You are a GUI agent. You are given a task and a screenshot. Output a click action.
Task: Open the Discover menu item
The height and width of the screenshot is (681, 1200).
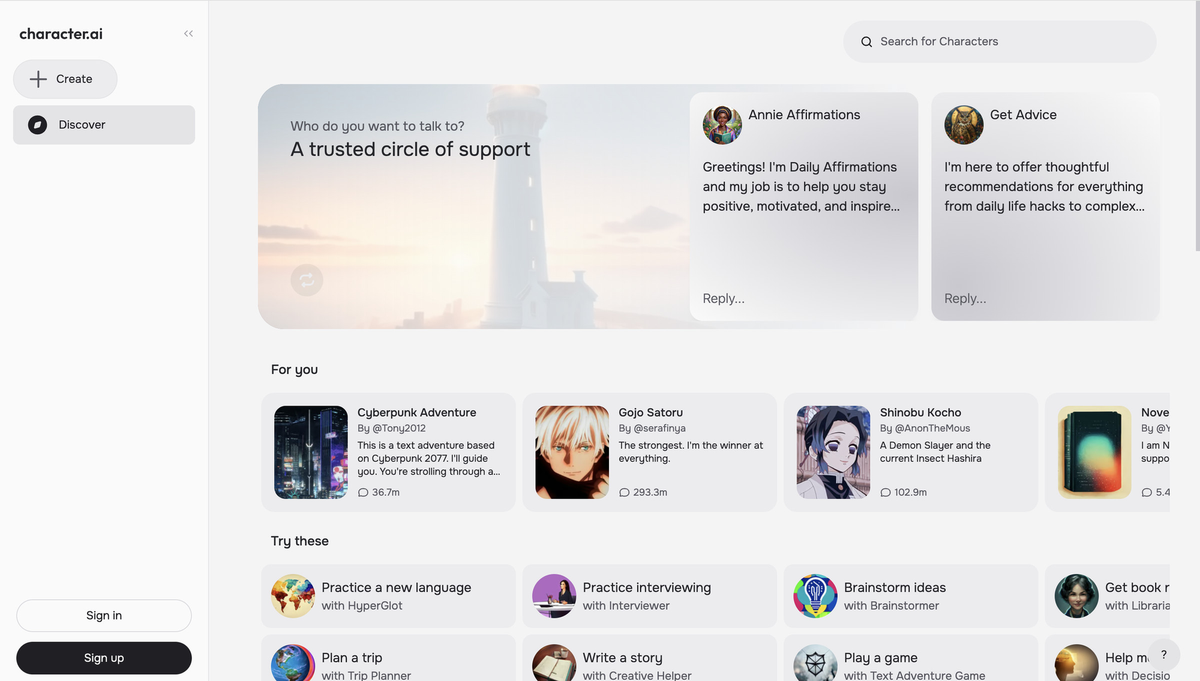(x=104, y=125)
